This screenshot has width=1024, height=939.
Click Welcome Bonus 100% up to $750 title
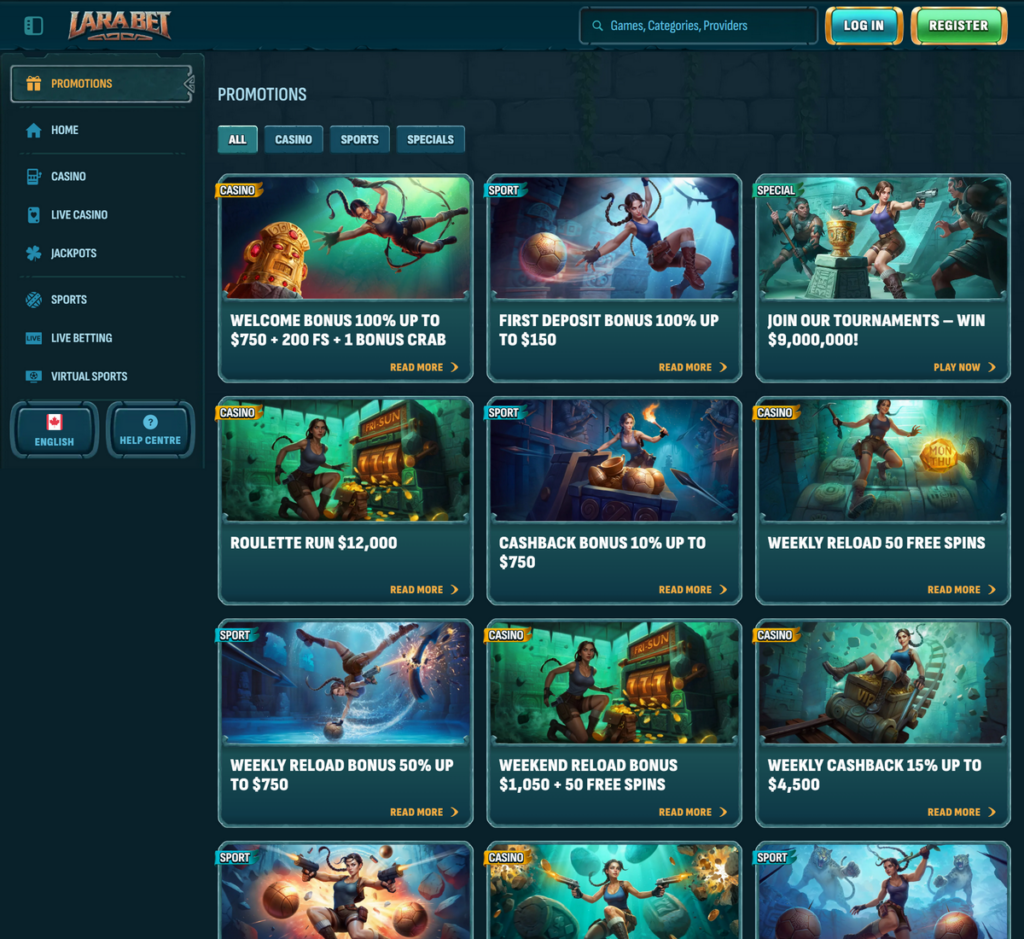point(338,330)
